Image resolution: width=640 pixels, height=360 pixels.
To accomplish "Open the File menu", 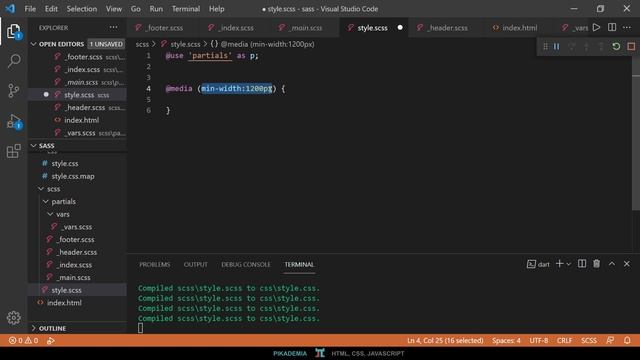I will tap(30, 9).
